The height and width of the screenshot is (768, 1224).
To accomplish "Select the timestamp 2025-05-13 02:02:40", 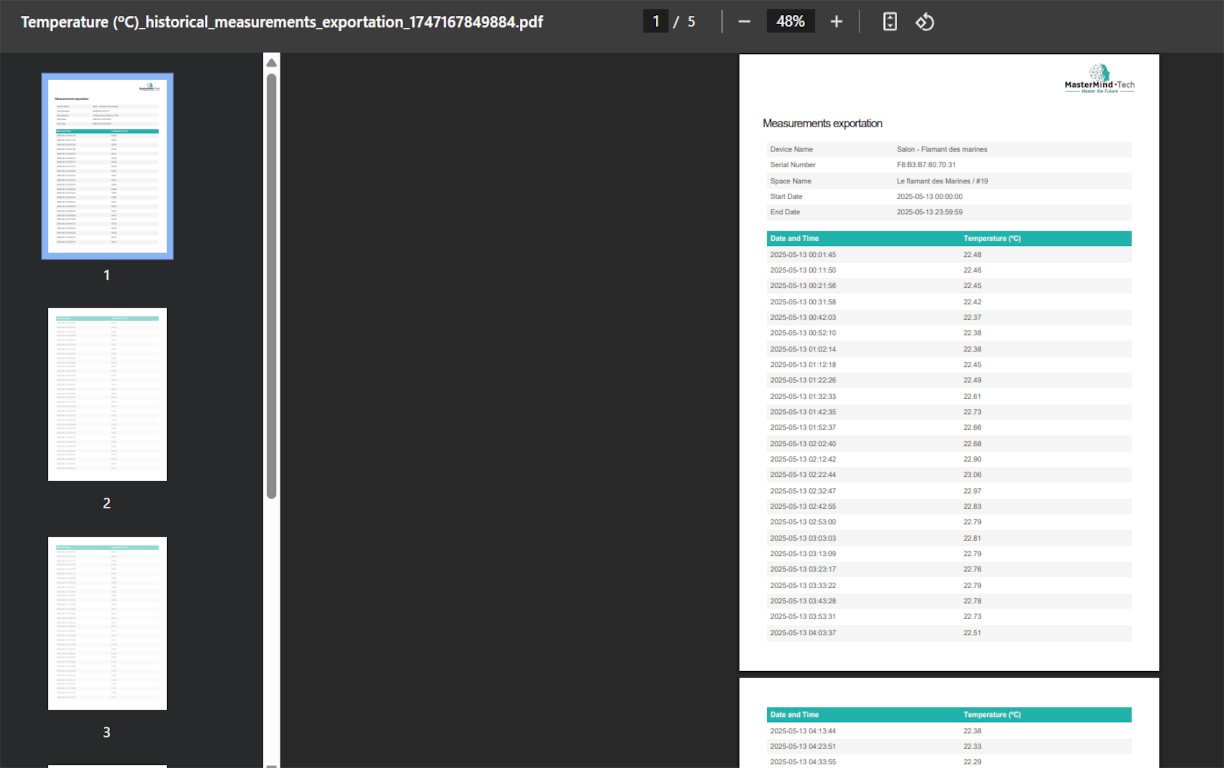I will pyautogui.click(x=803, y=443).
